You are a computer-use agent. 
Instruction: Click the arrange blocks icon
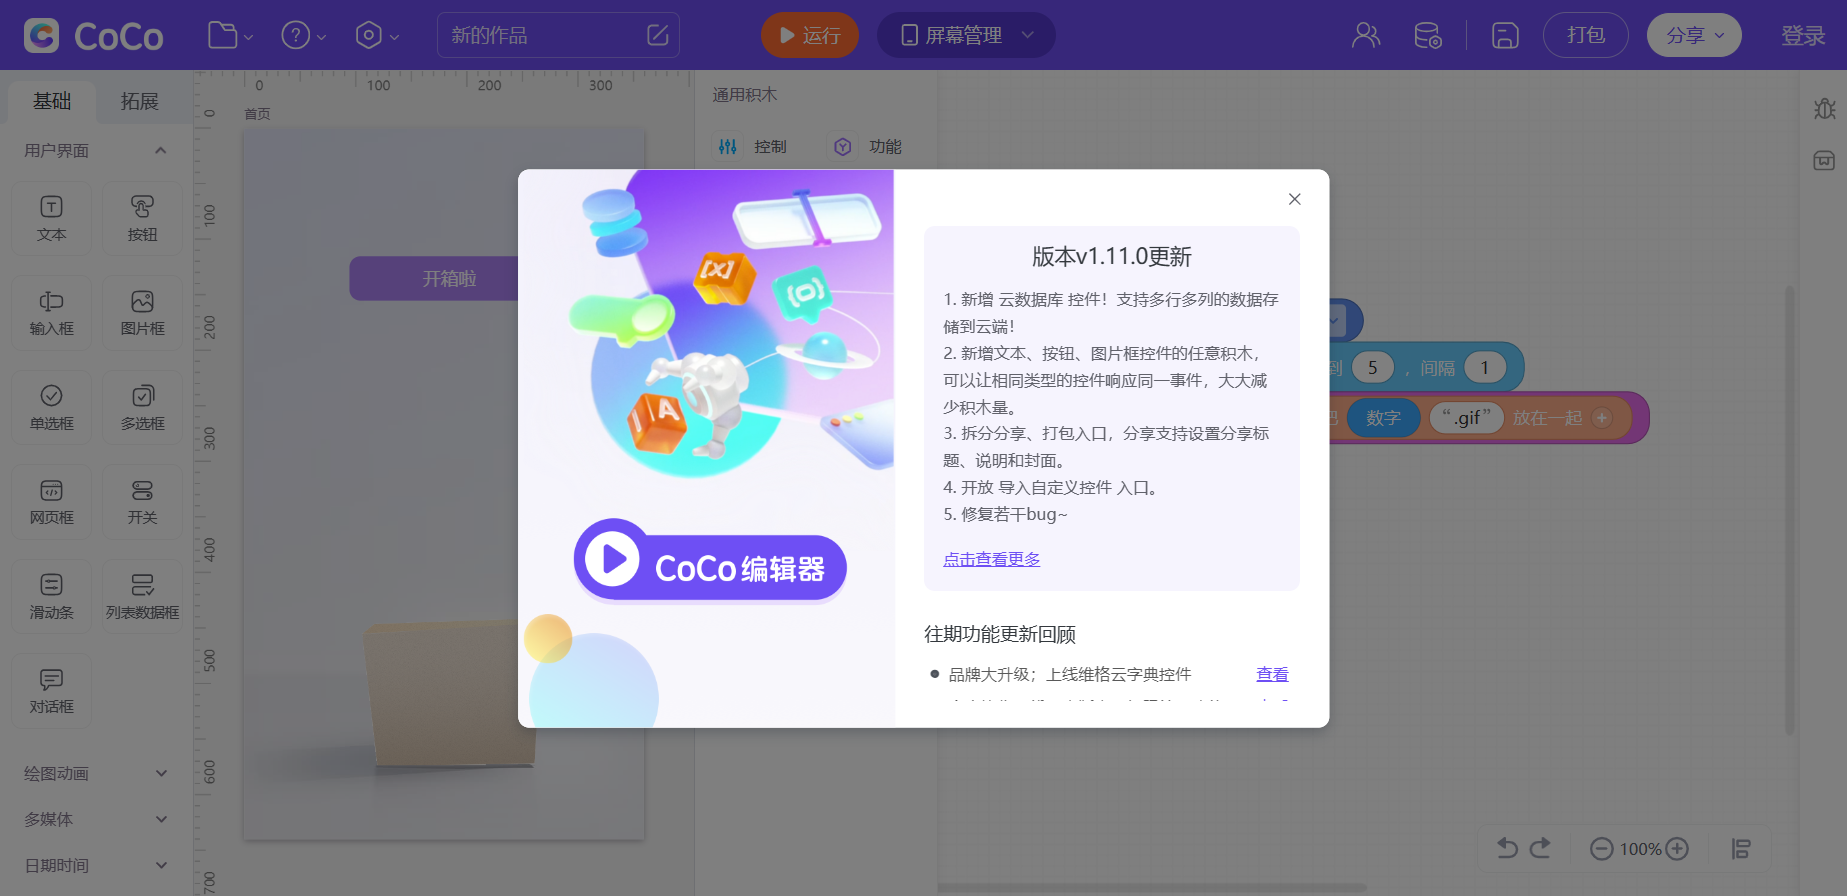click(1741, 849)
